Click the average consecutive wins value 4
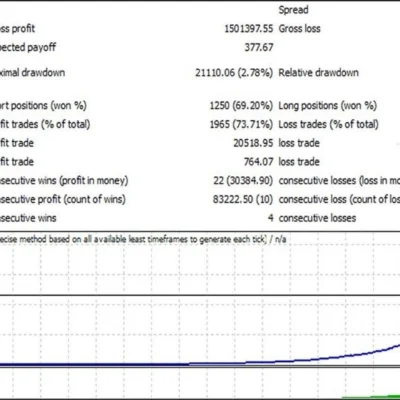The image size is (400, 400). [271, 218]
